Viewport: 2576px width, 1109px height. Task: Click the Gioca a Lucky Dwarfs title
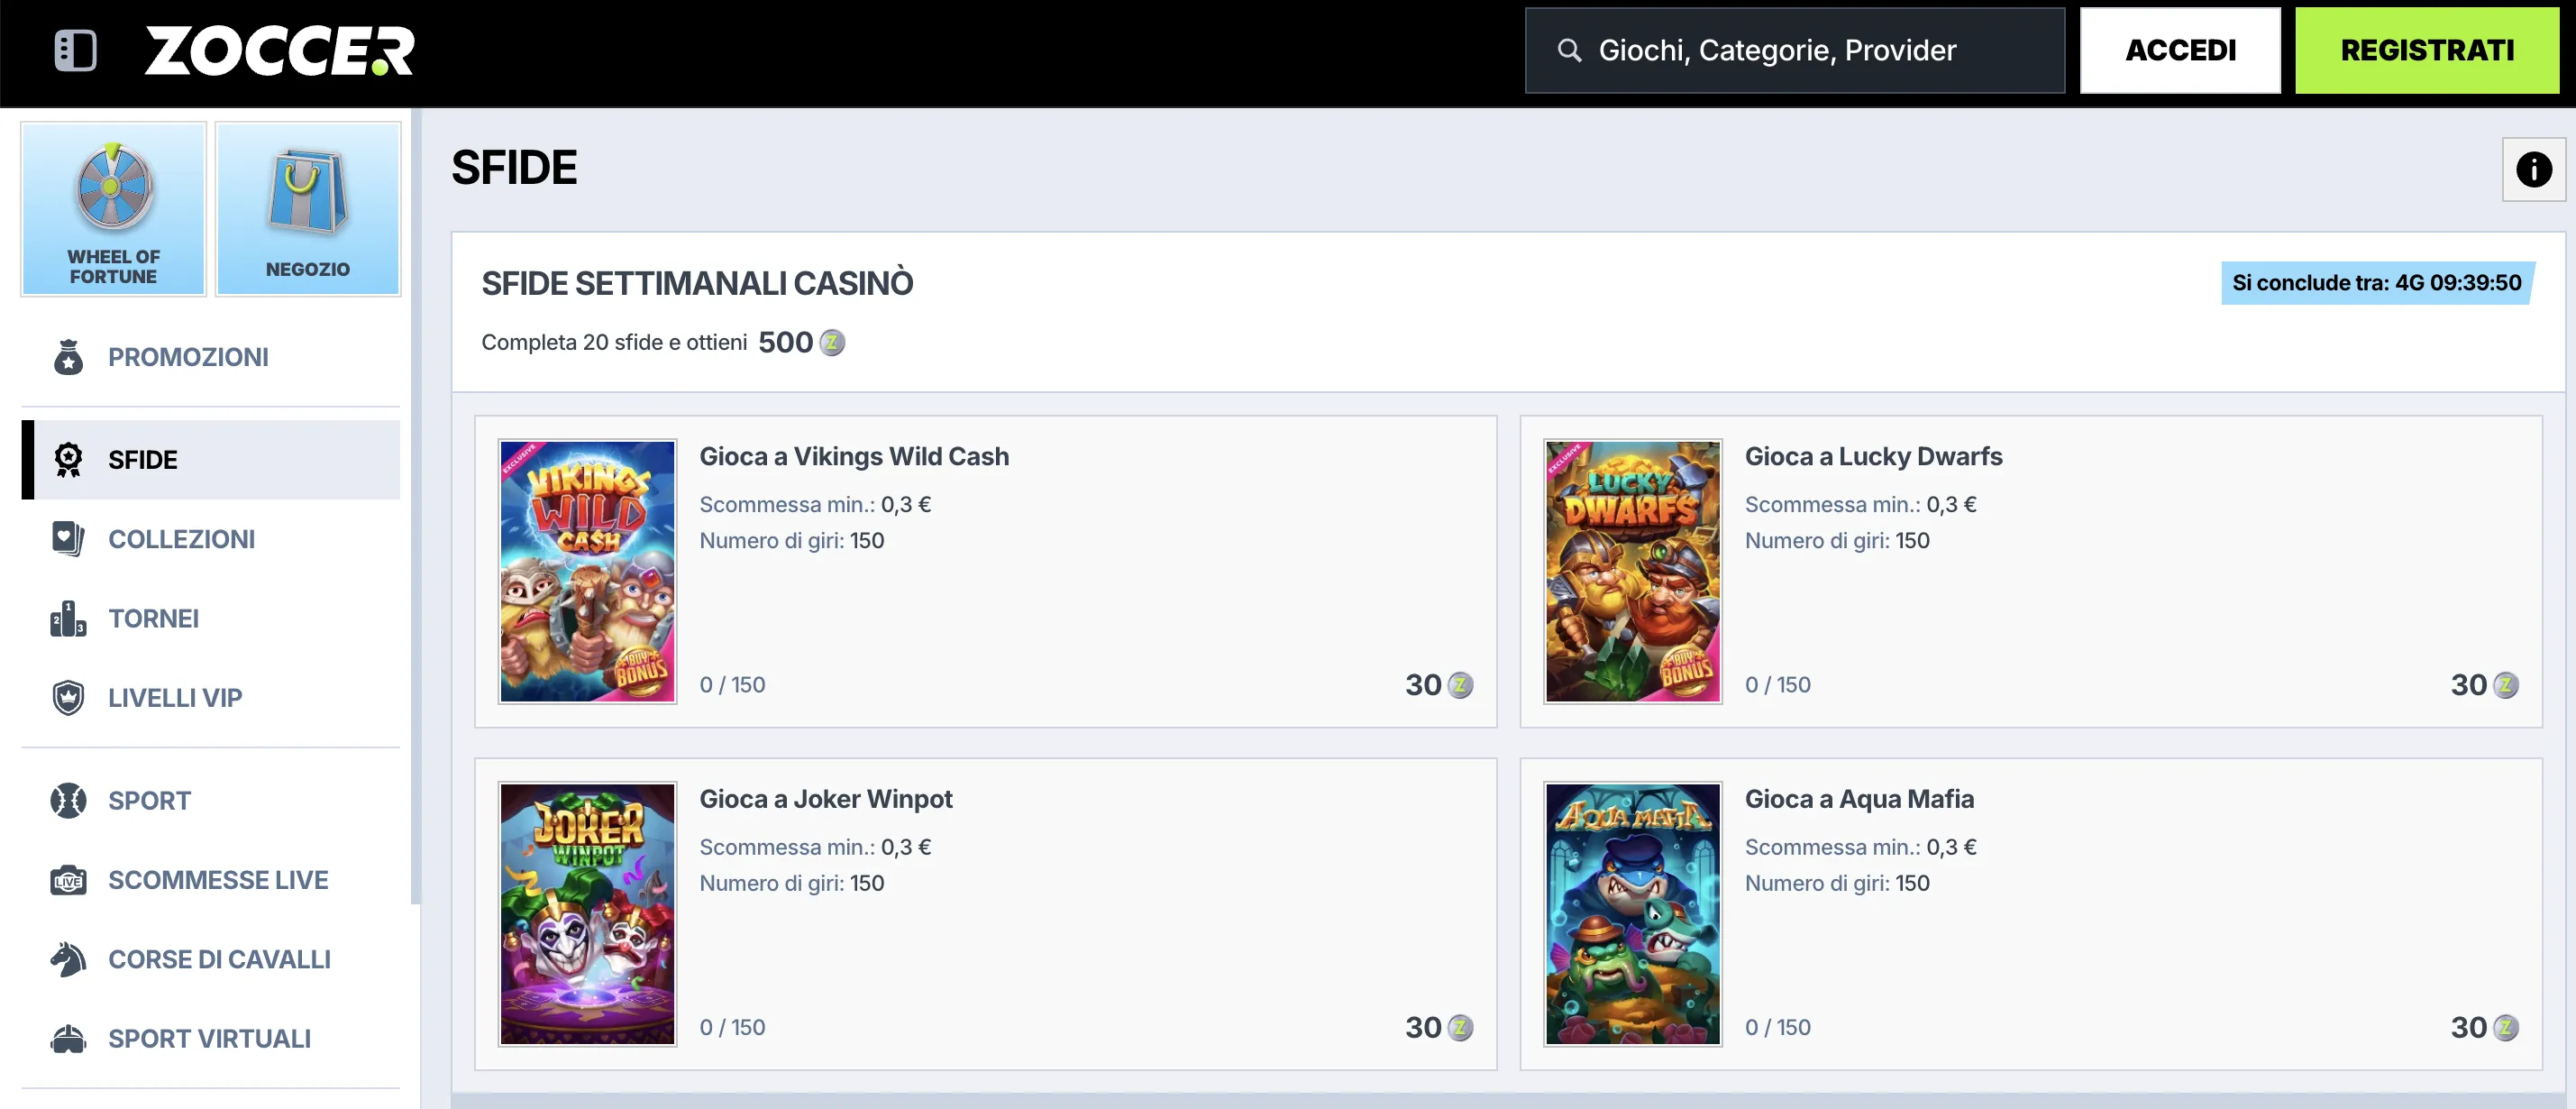point(1873,456)
